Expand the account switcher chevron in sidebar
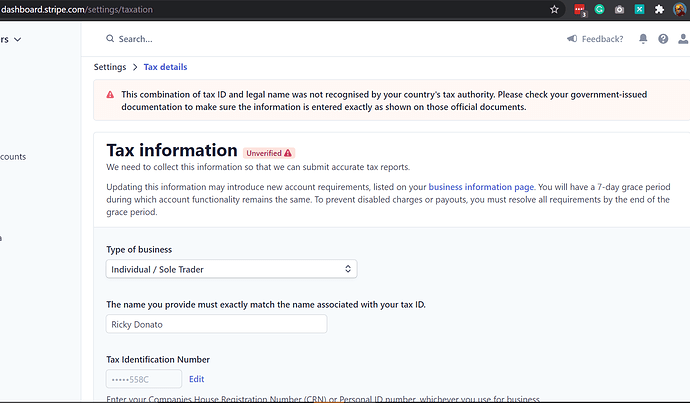Screen dimensions: 690x403 [x=17, y=39]
